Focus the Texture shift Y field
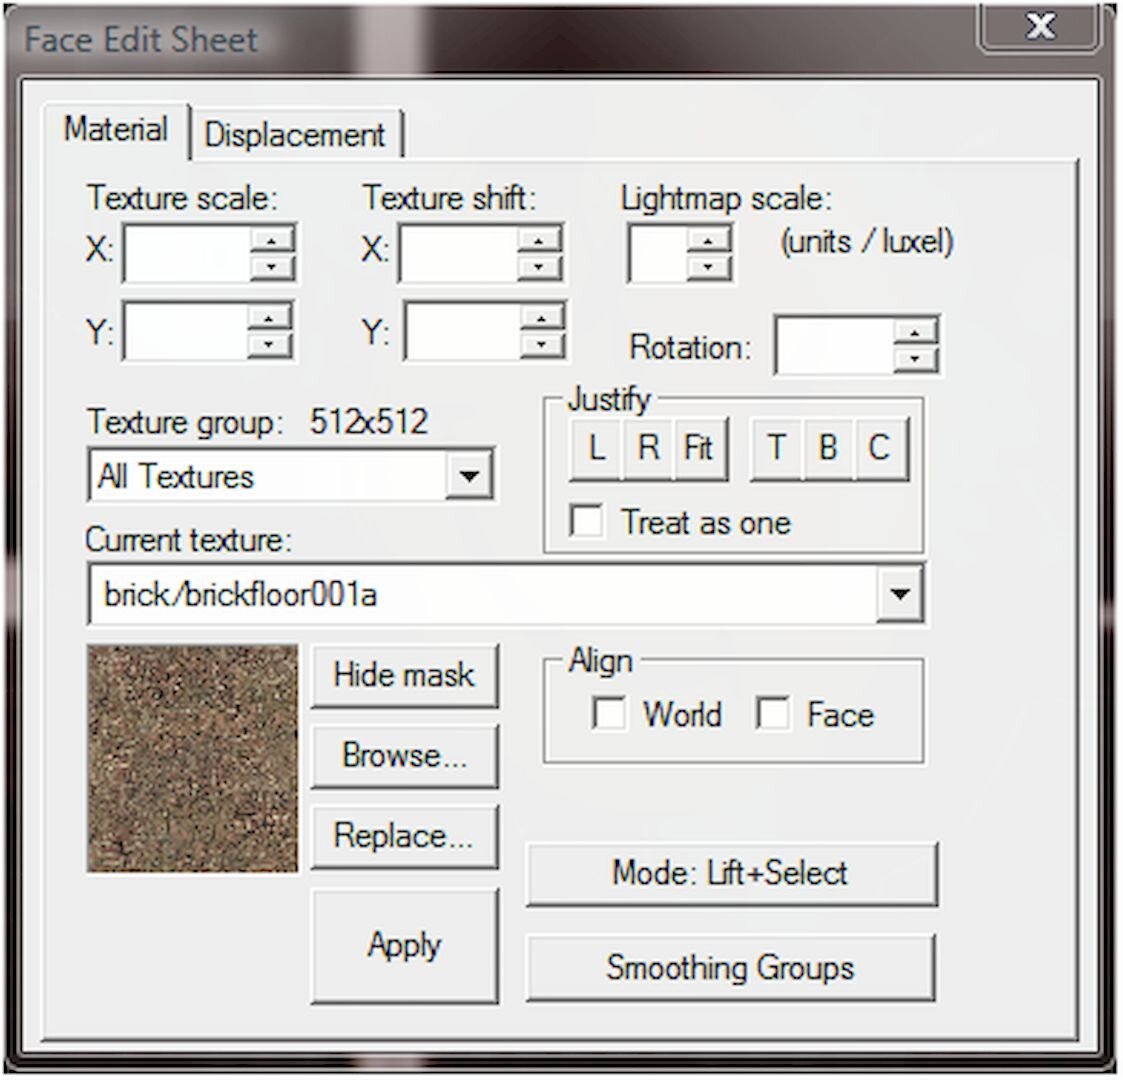Screen dimensions: 1123x1080 [x=462, y=332]
